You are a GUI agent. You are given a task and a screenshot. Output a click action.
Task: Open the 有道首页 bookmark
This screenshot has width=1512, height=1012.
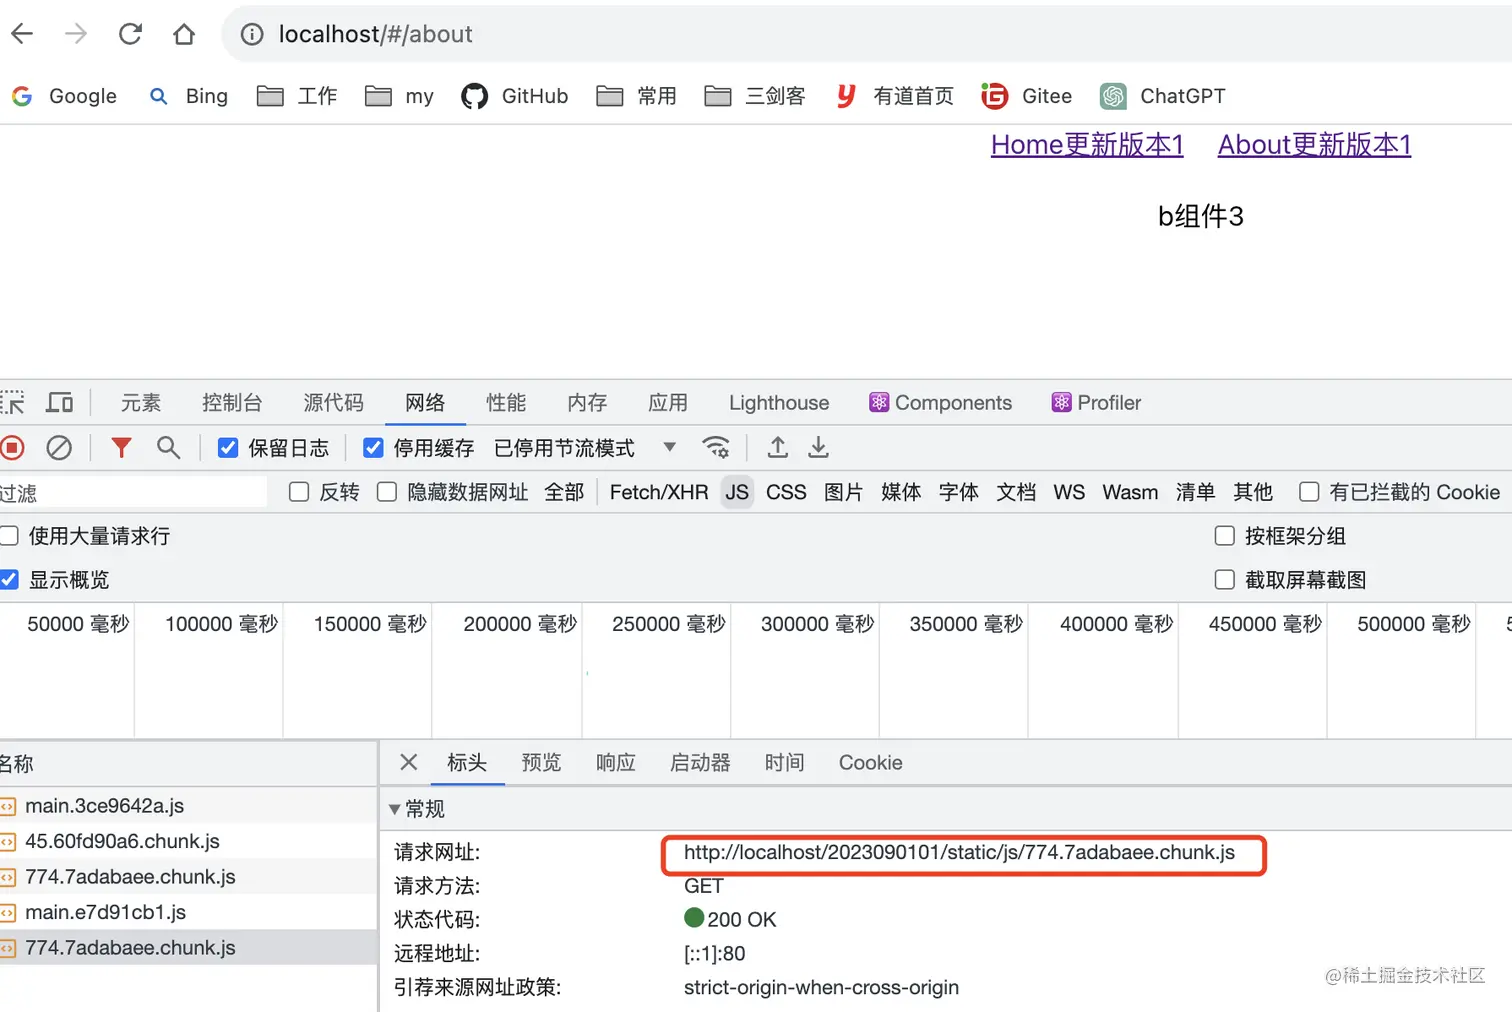pos(895,96)
